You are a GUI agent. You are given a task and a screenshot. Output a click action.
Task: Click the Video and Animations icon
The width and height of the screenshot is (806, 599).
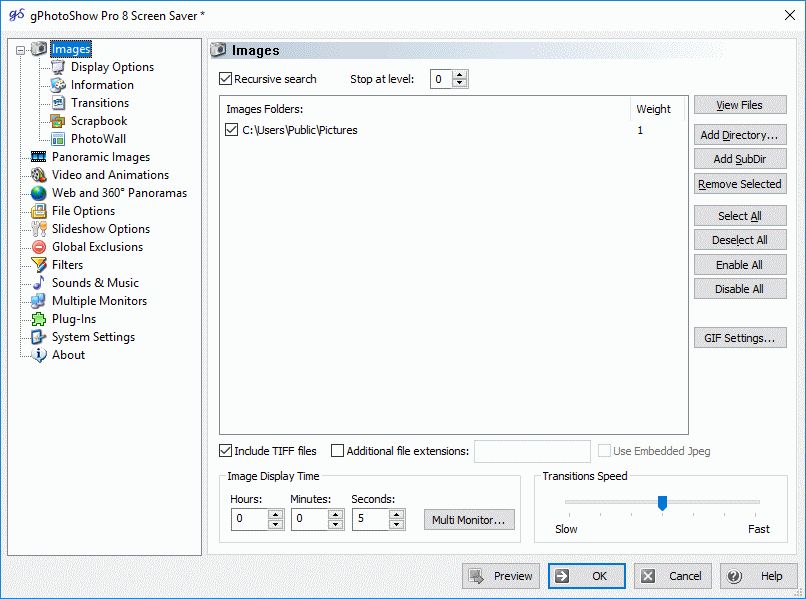(x=39, y=175)
